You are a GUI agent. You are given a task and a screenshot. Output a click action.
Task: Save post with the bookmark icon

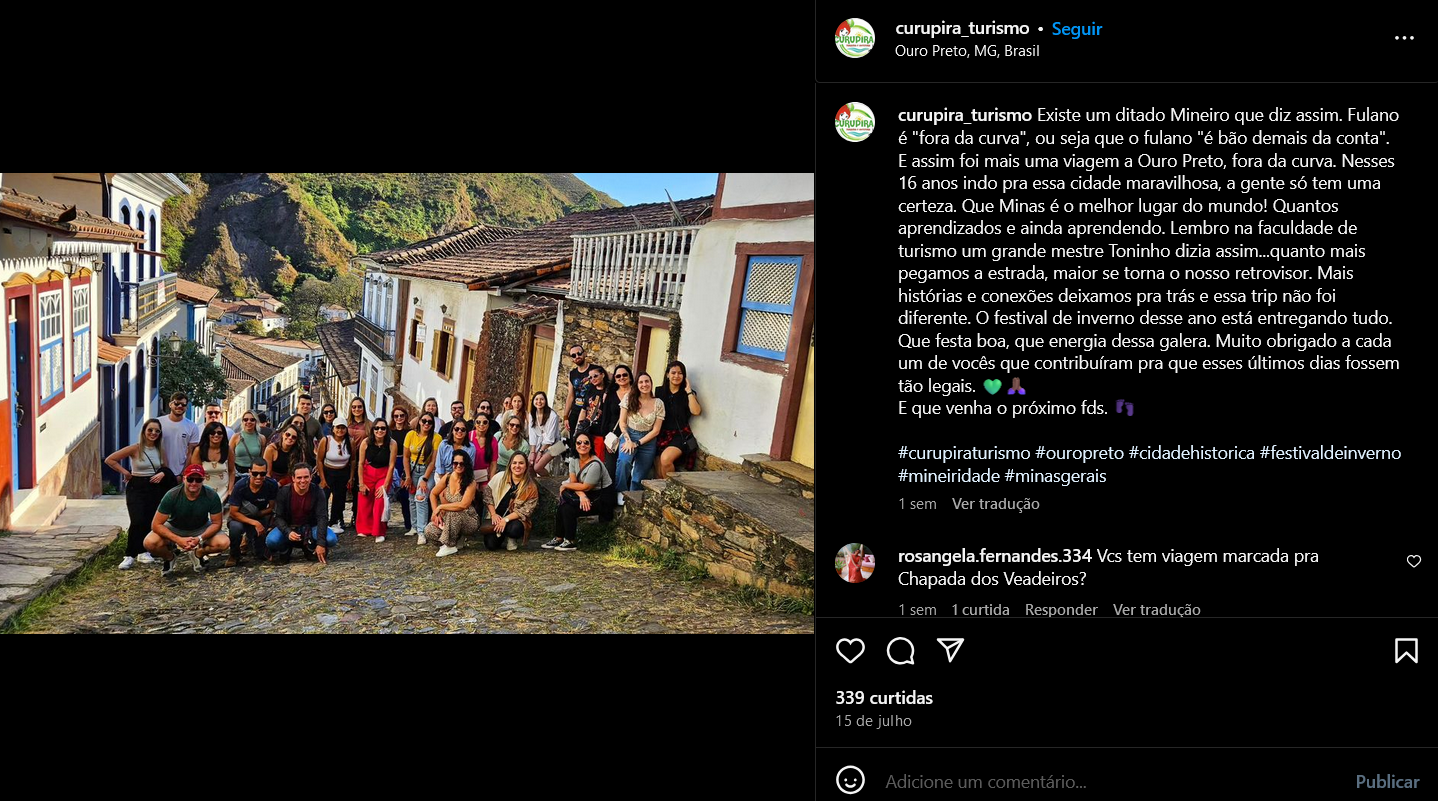(1406, 651)
